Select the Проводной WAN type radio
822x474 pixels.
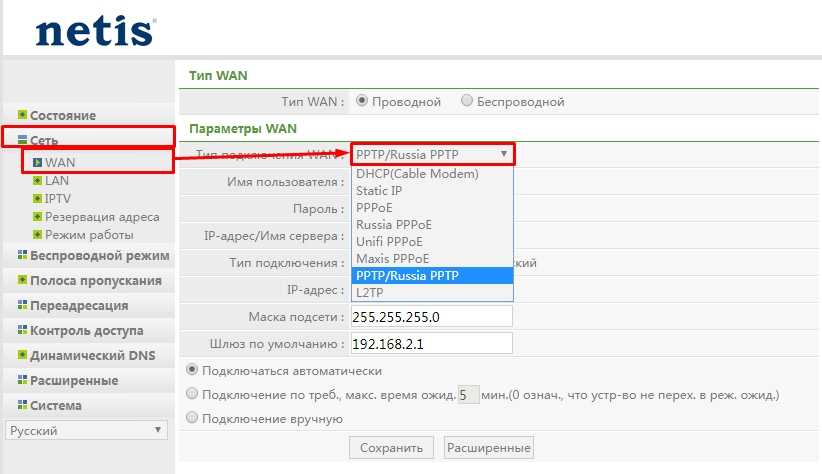[362, 101]
